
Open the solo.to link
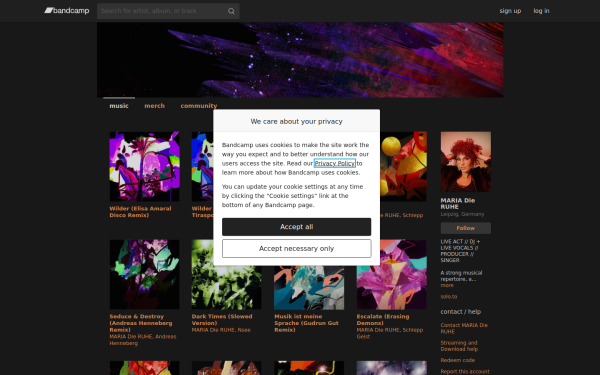coord(449,297)
